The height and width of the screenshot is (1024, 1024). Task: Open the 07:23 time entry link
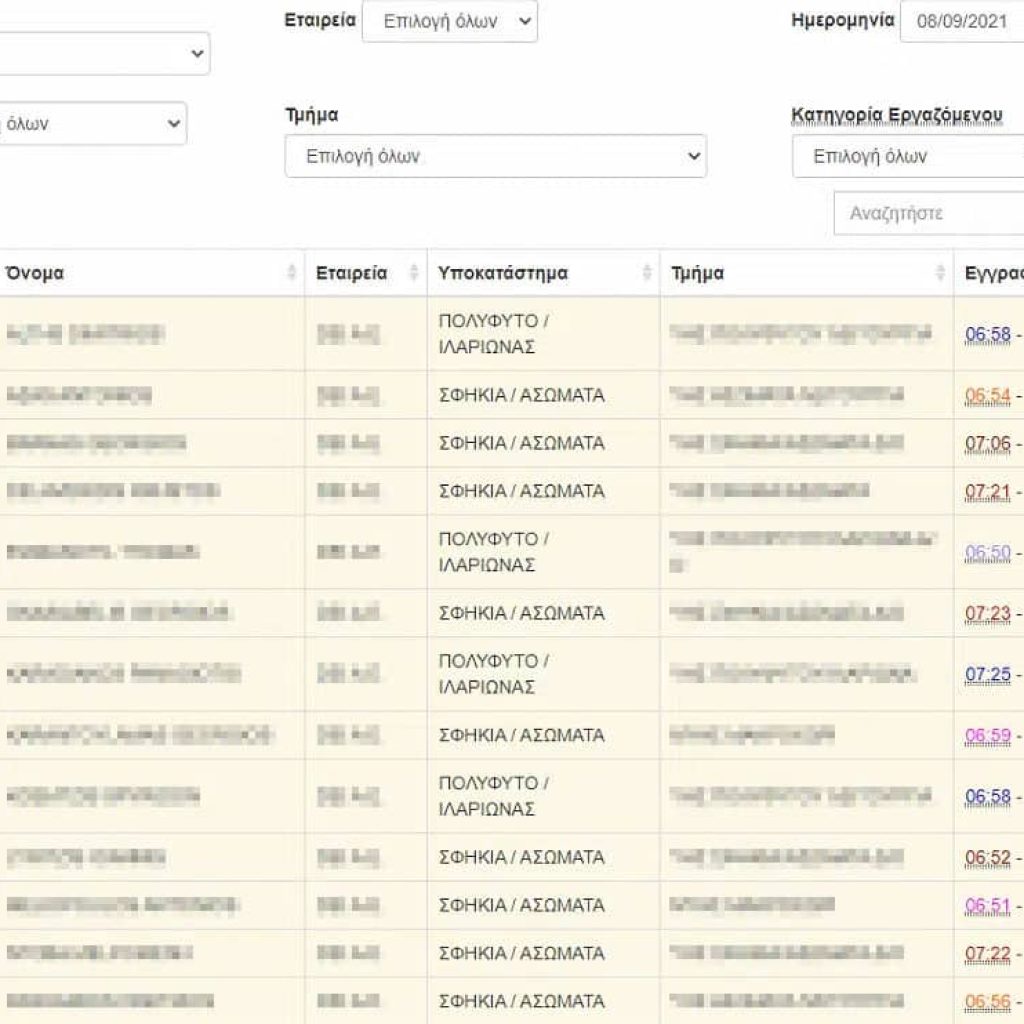tap(988, 613)
